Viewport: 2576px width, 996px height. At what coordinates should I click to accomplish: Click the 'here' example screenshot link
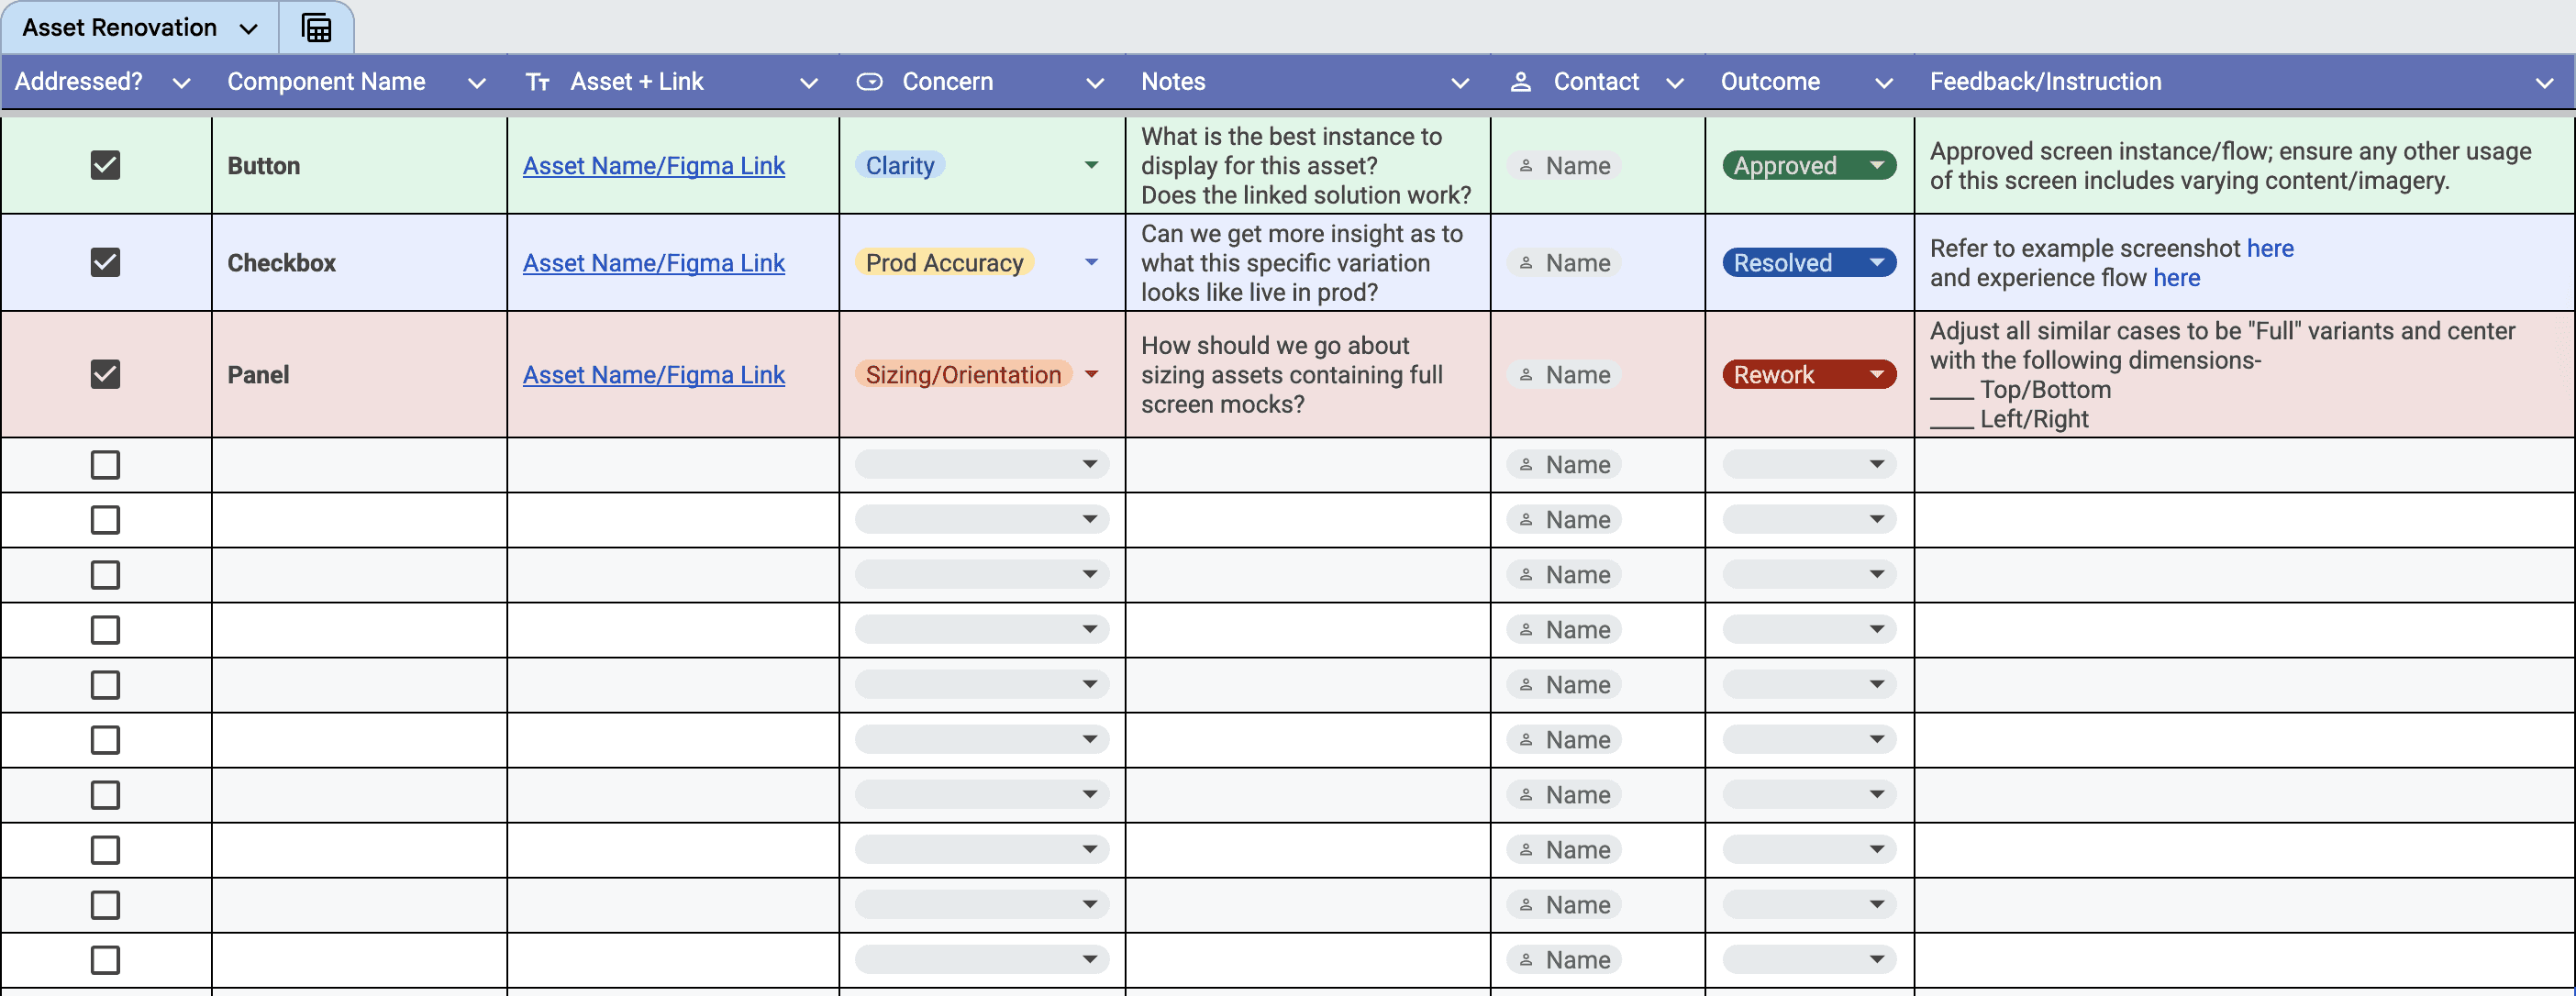point(2269,248)
